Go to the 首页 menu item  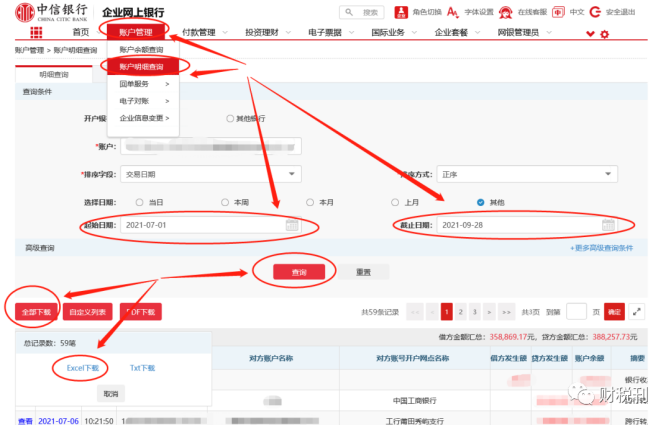click(80, 32)
